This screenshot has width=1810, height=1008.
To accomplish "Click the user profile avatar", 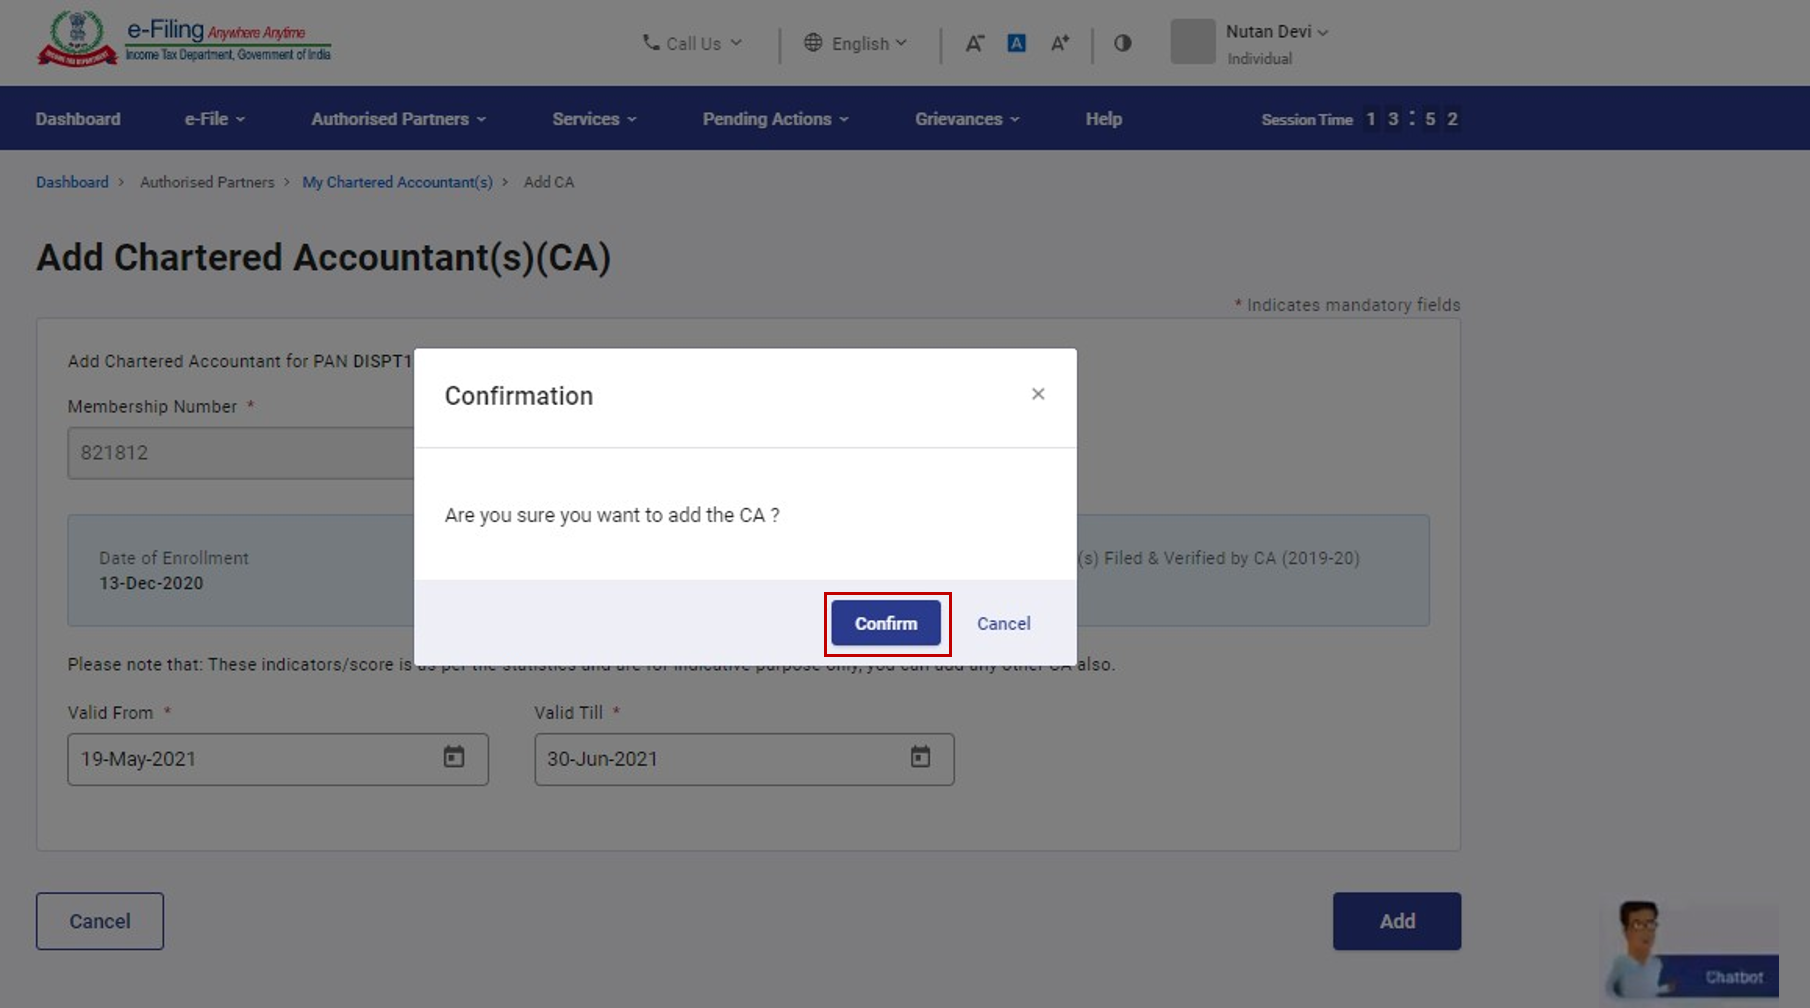I will point(1192,42).
